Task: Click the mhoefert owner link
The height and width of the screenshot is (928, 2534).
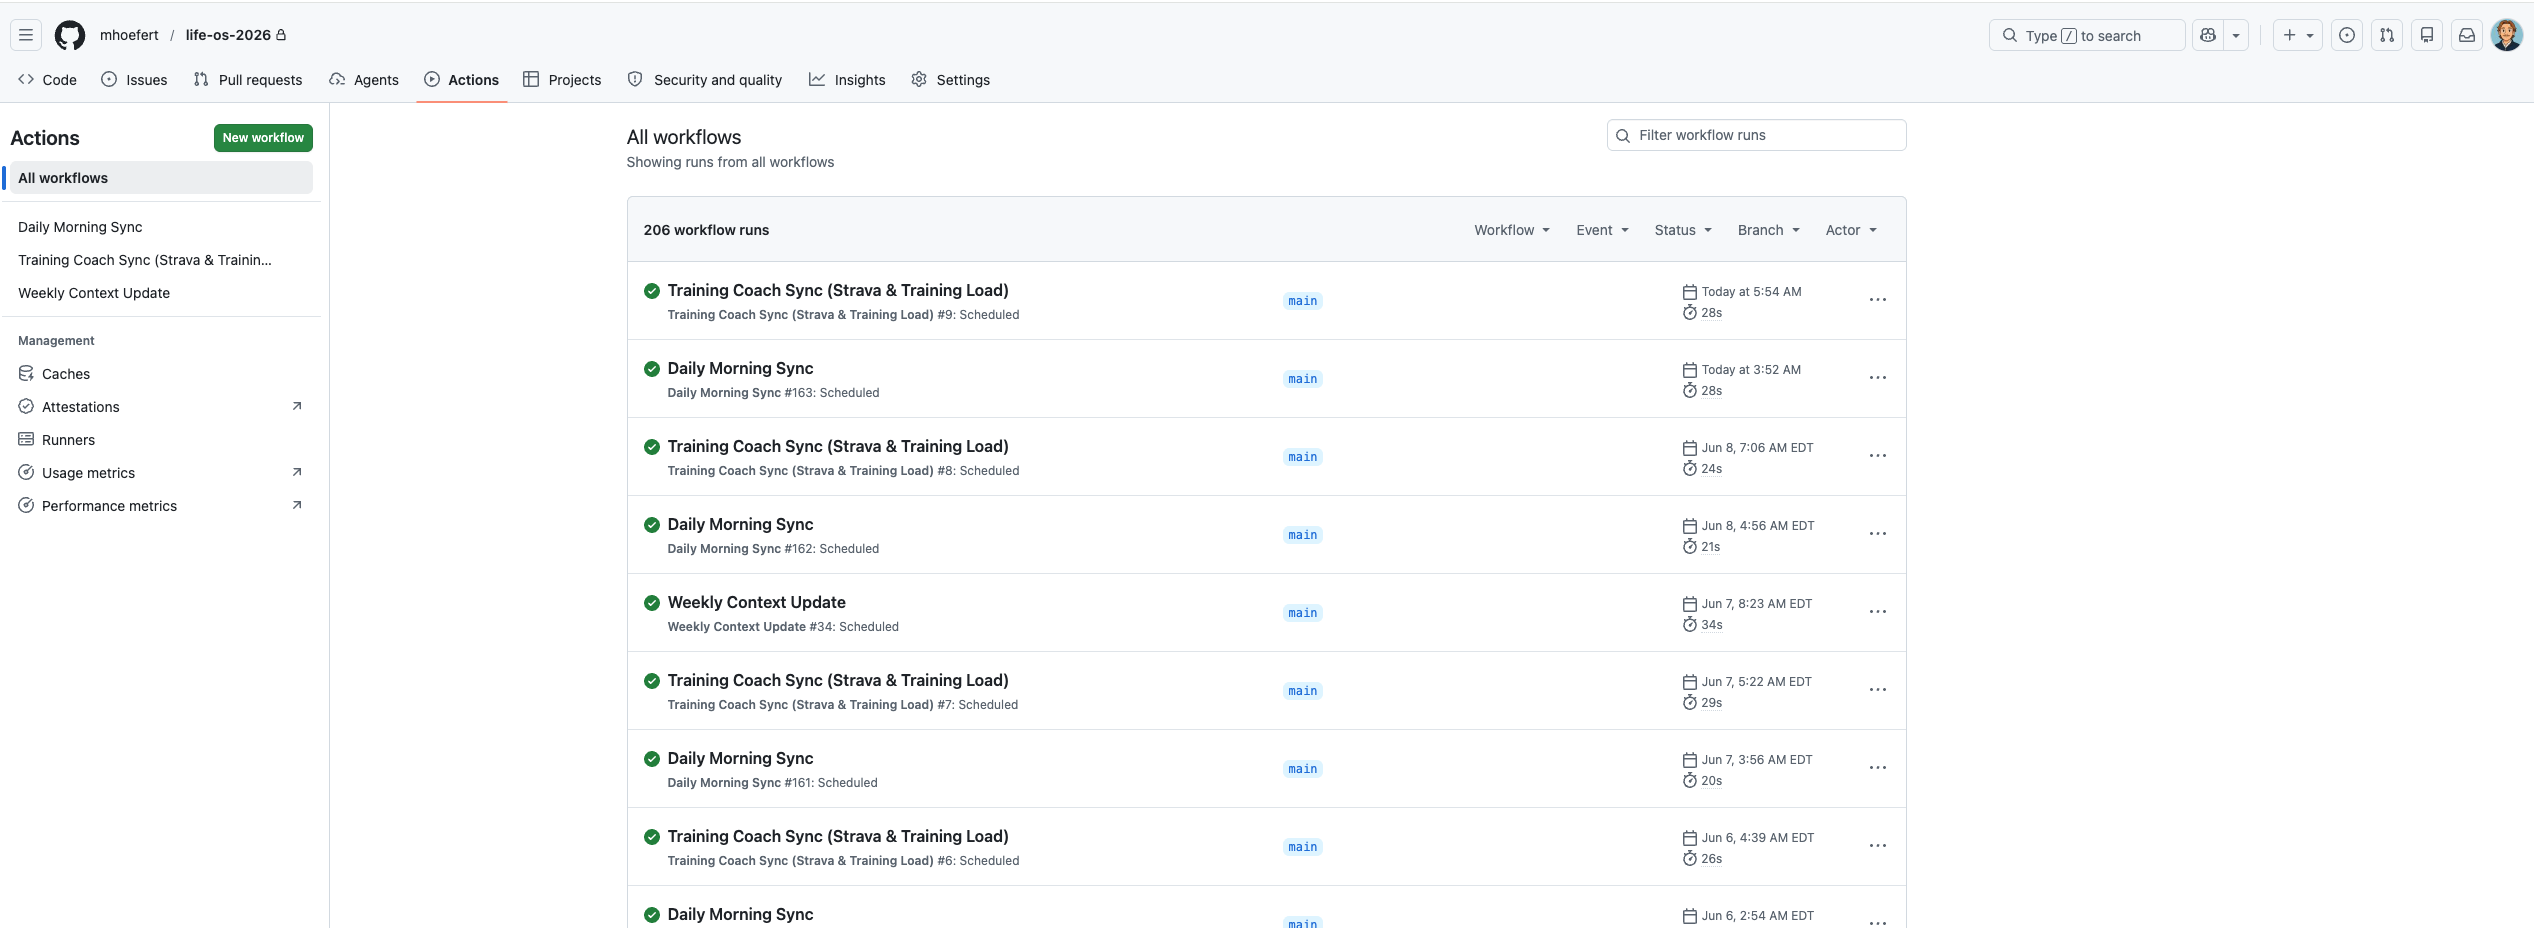Action: (129, 35)
